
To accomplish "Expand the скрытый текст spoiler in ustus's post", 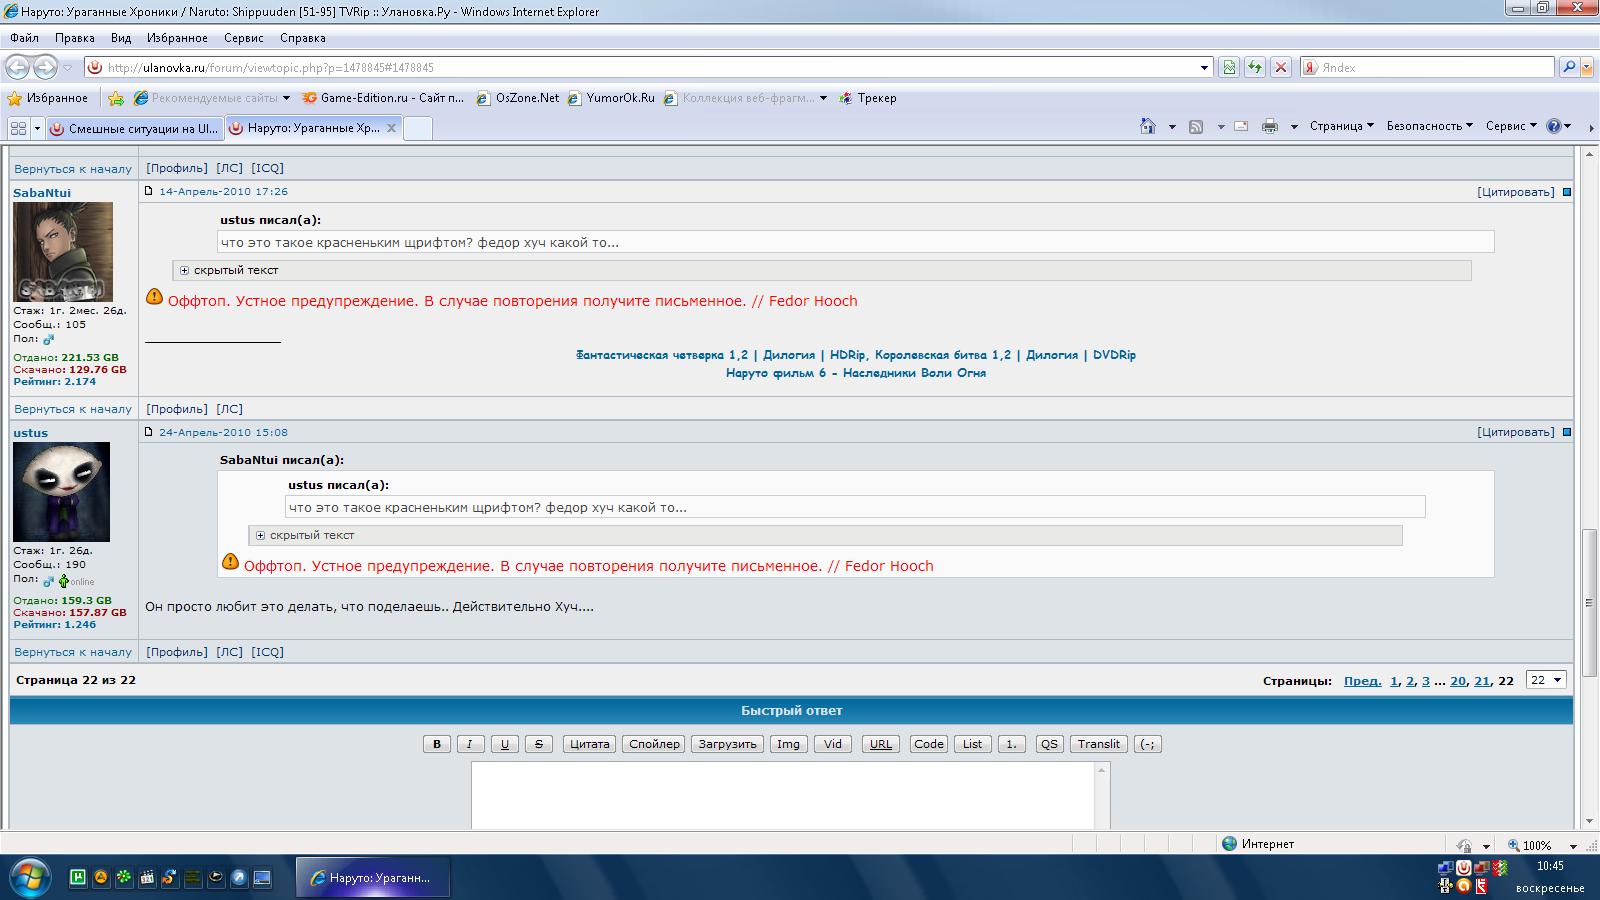I will (x=260, y=535).
